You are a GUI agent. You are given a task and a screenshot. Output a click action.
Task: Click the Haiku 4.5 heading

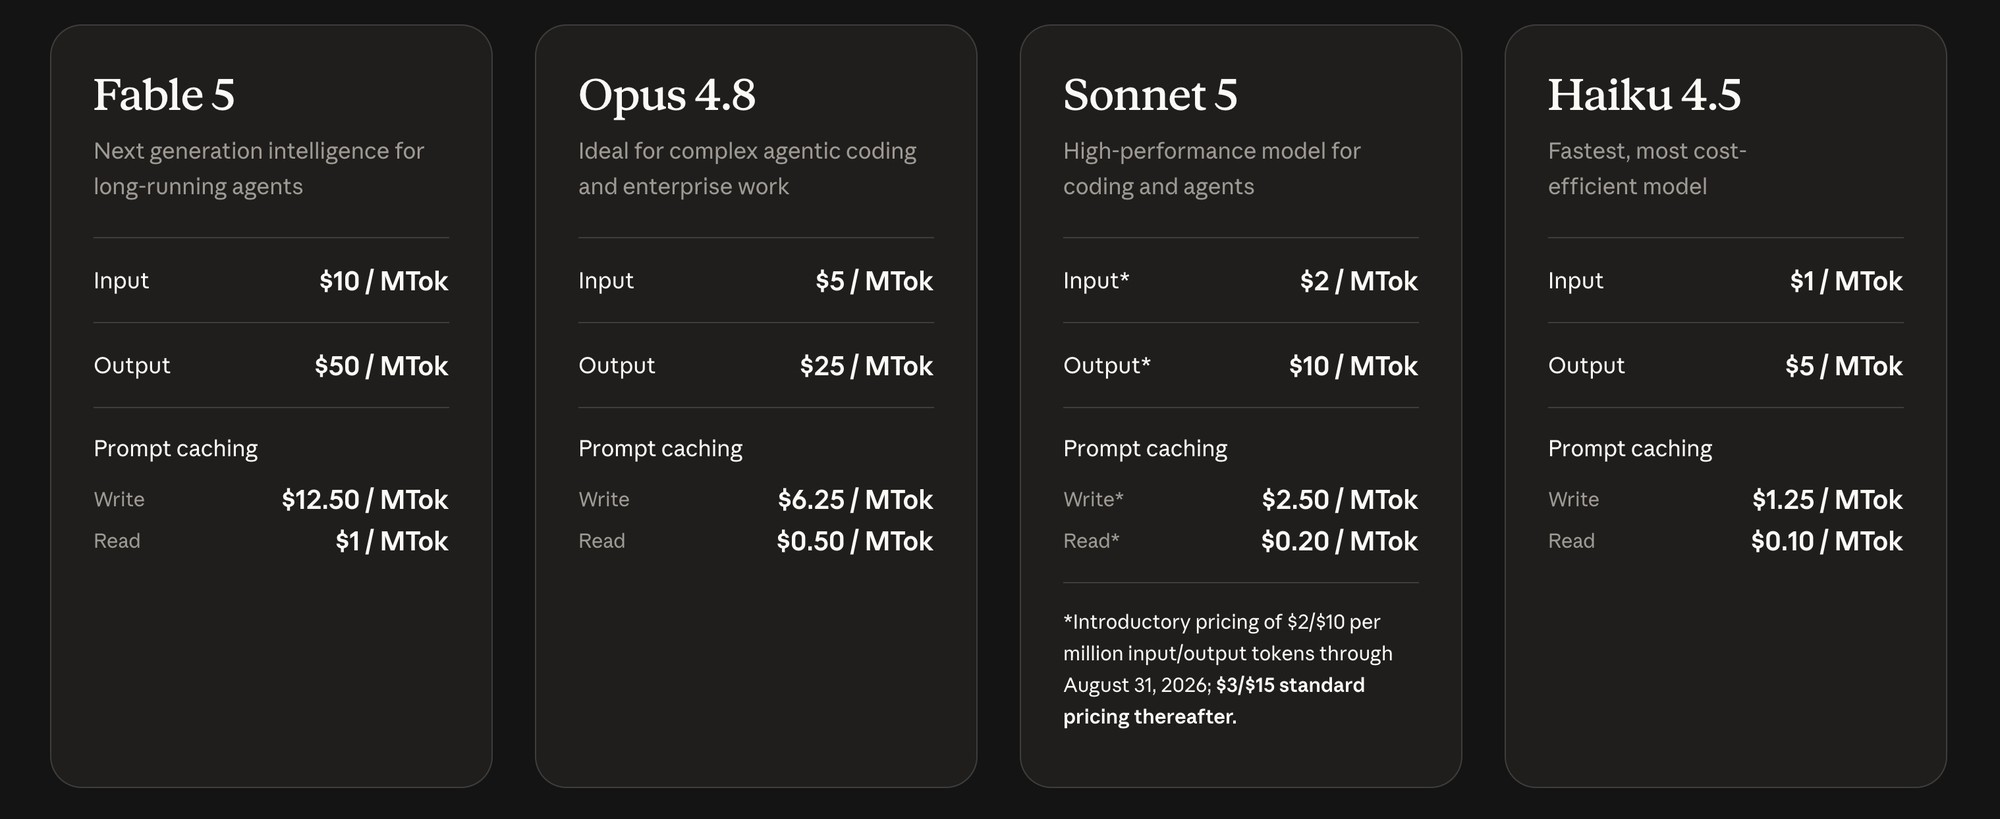tap(1644, 95)
